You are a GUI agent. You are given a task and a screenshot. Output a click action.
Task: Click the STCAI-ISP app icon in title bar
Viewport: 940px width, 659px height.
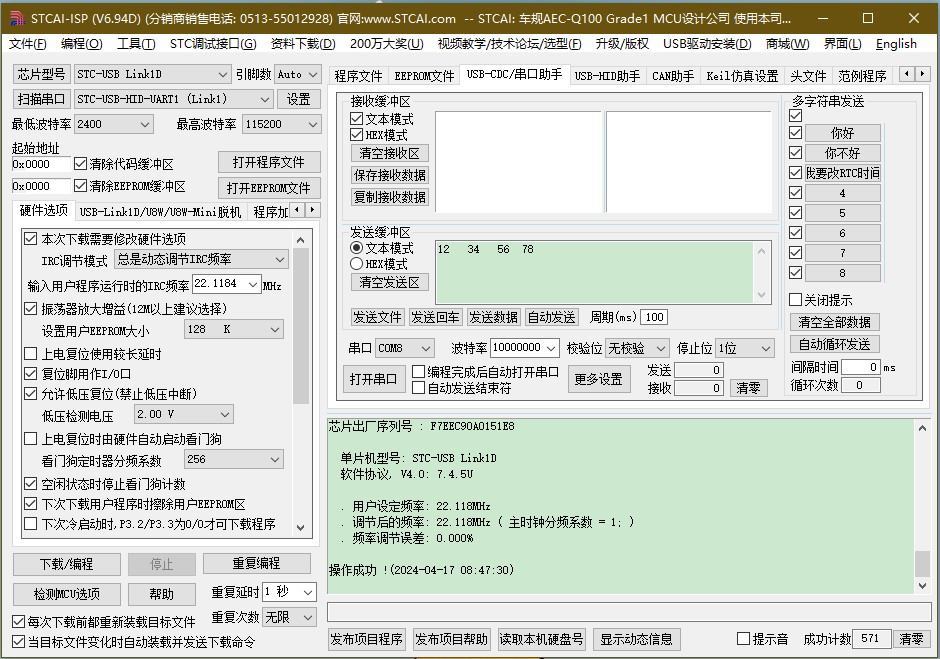(17, 18)
